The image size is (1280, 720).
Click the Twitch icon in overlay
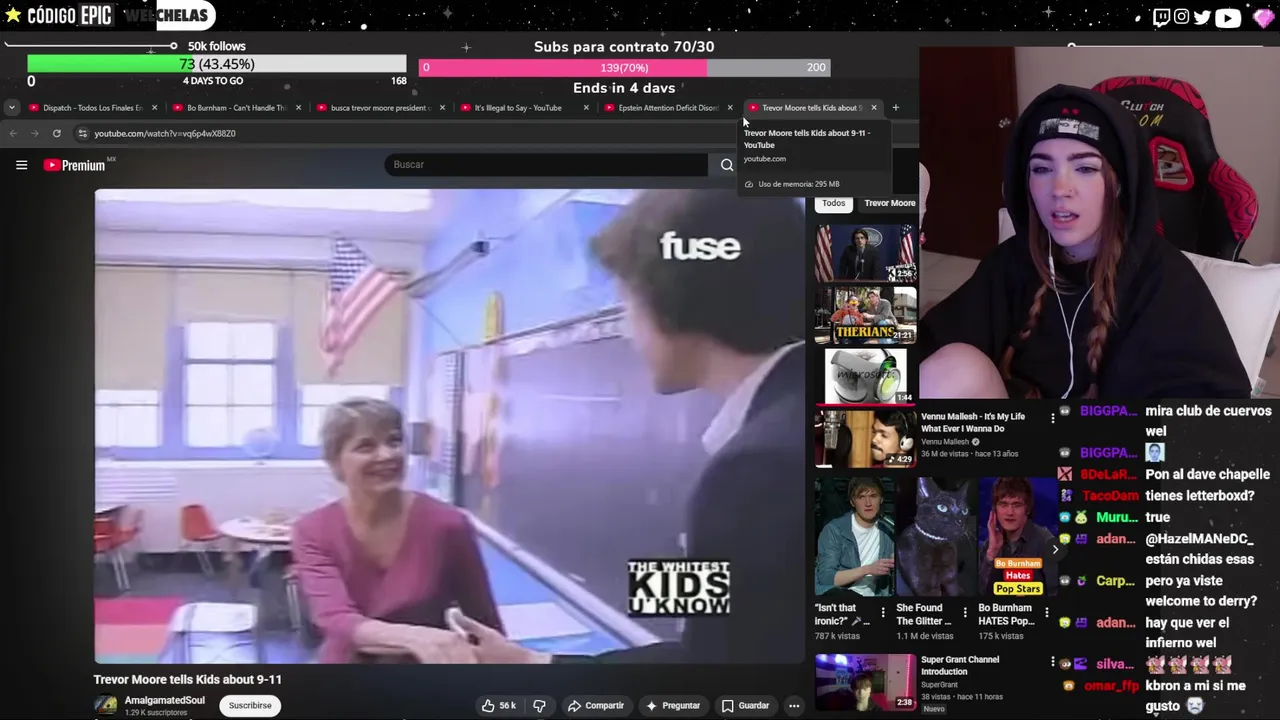click(x=1161, y=17)
